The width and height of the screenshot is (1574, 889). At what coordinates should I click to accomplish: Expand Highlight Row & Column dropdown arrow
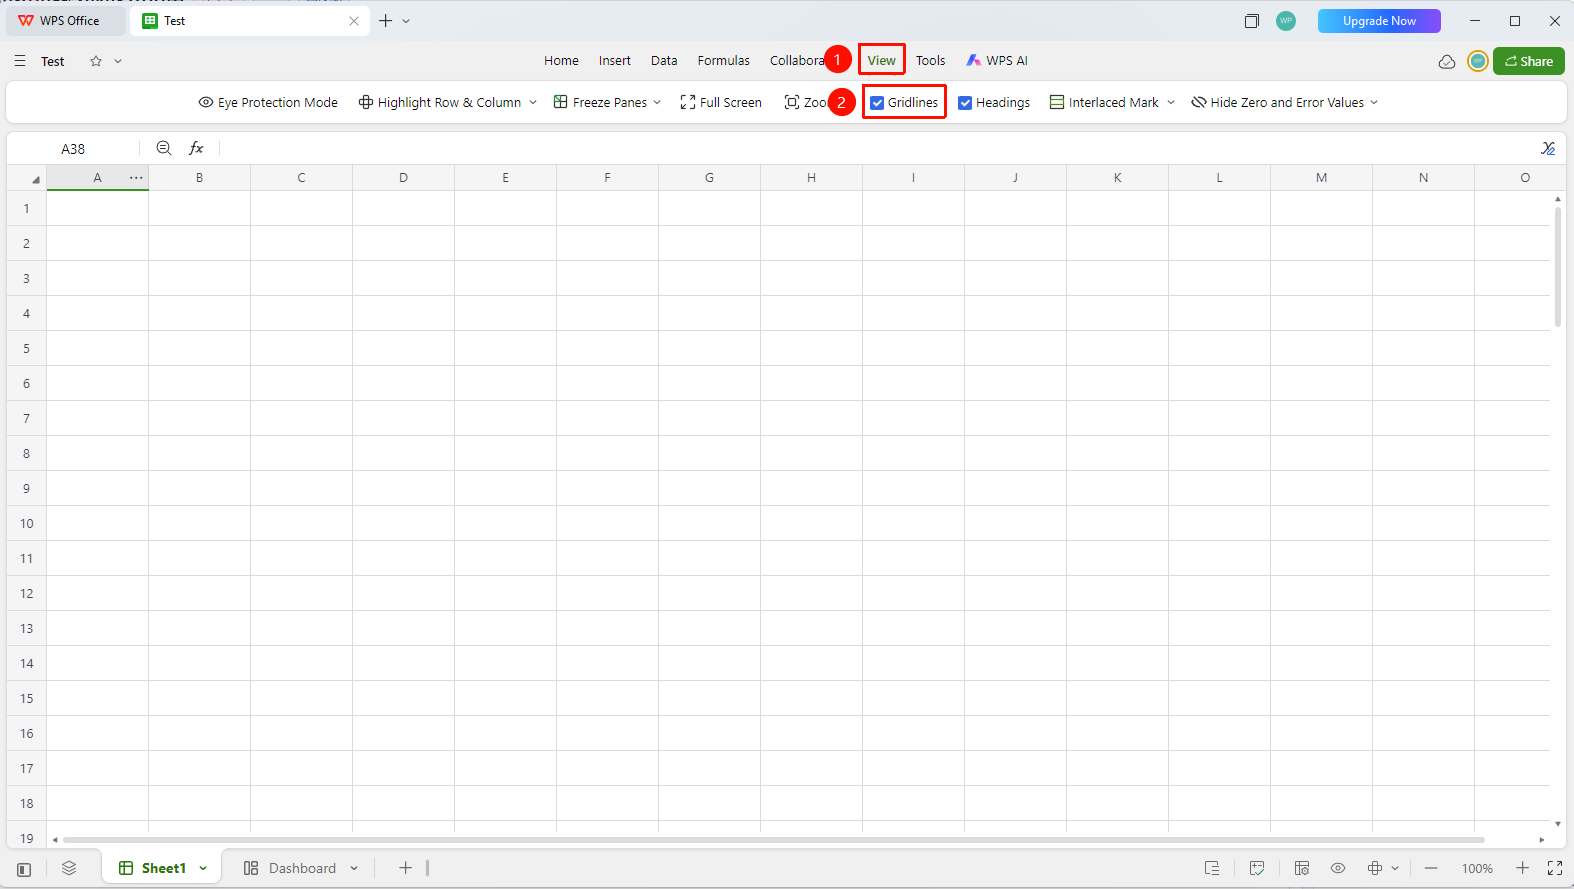(x=533, y=102)
